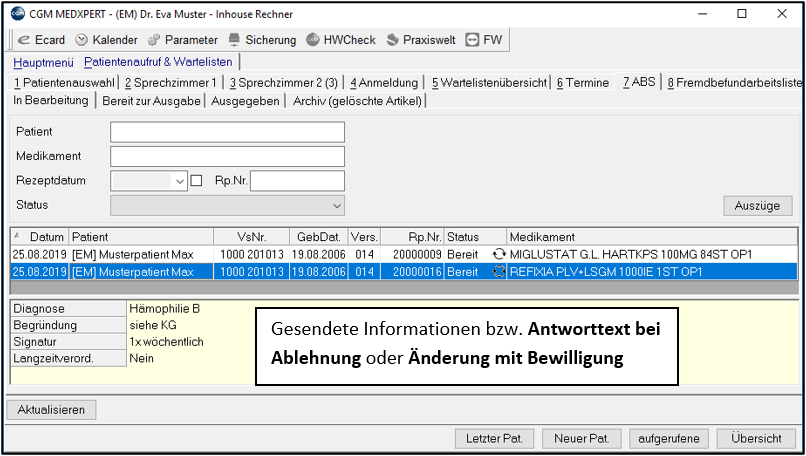Maximize the CGM MEDXPERT window
This screenshot has width=806, height=456.
point(742,14)
